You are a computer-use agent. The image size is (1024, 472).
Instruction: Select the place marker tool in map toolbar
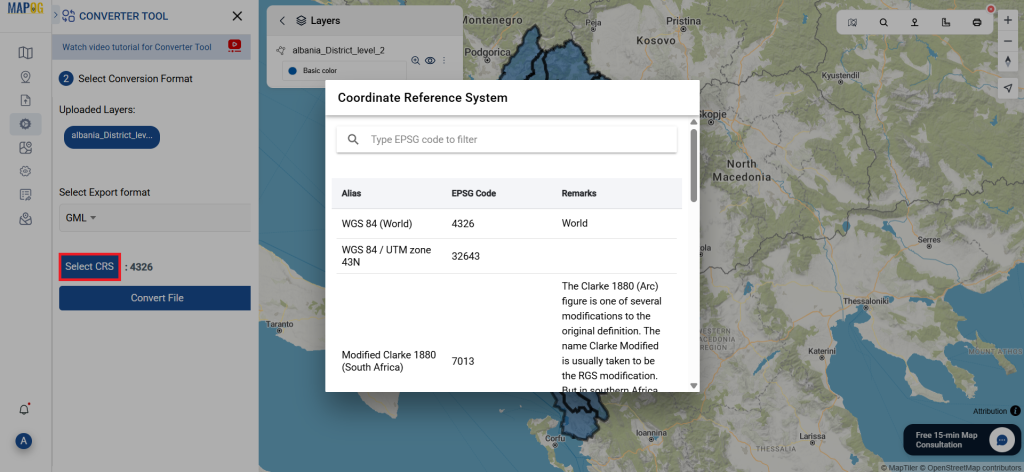tap(914, 22)
